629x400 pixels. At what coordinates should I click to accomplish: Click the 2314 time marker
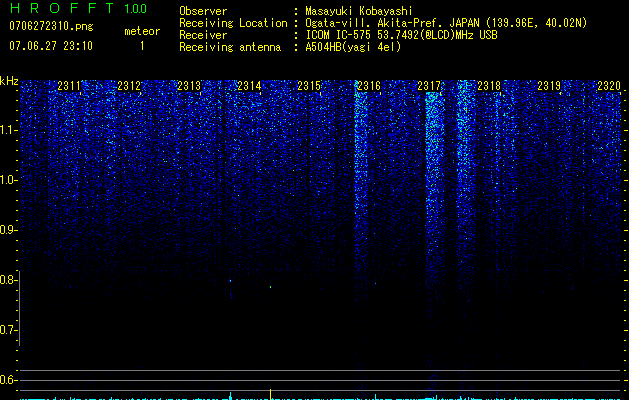click(x=249, y=85)
